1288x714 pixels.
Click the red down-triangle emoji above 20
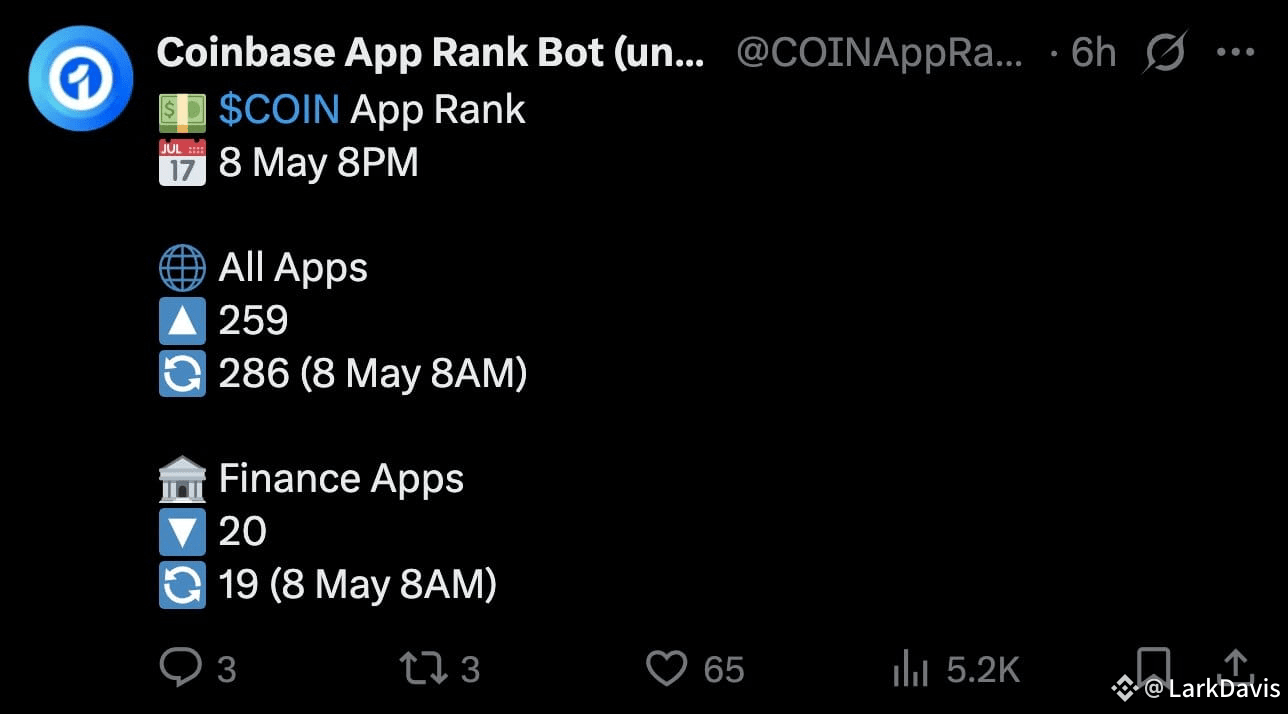(181, 531)
